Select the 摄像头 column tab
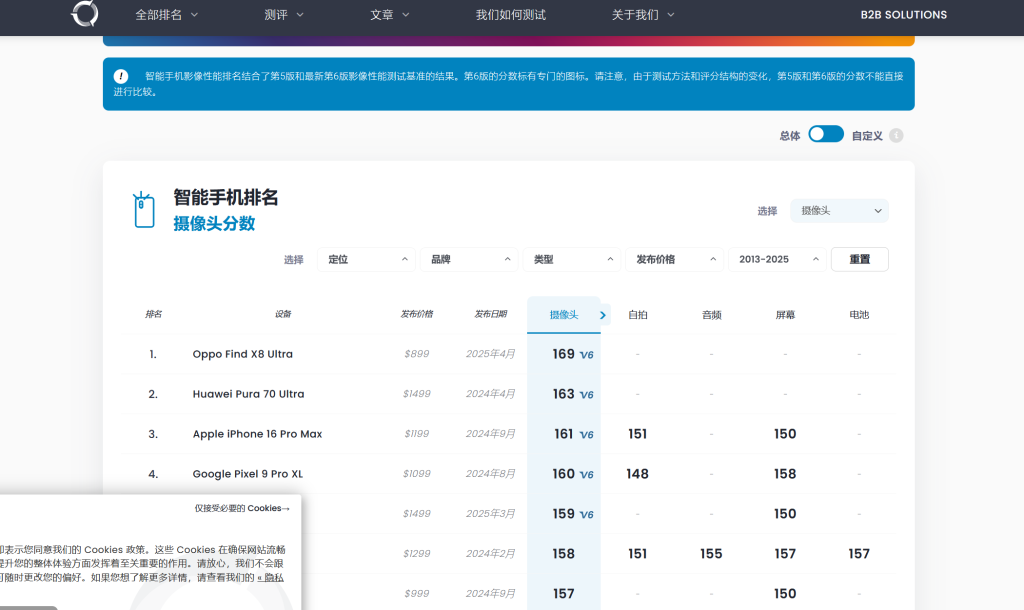This screenshot has width=1024, height=610. 564,315
